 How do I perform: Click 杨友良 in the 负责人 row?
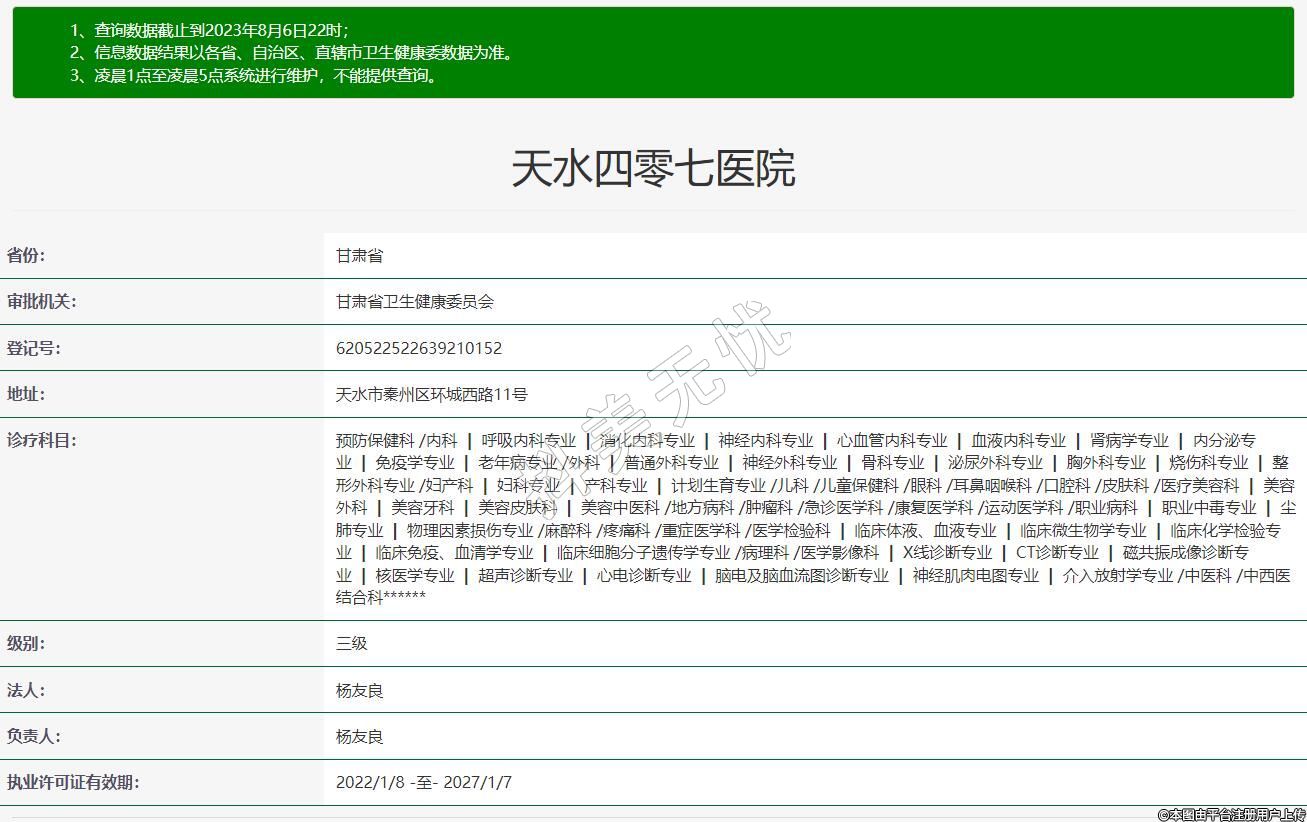coord(359,737)
